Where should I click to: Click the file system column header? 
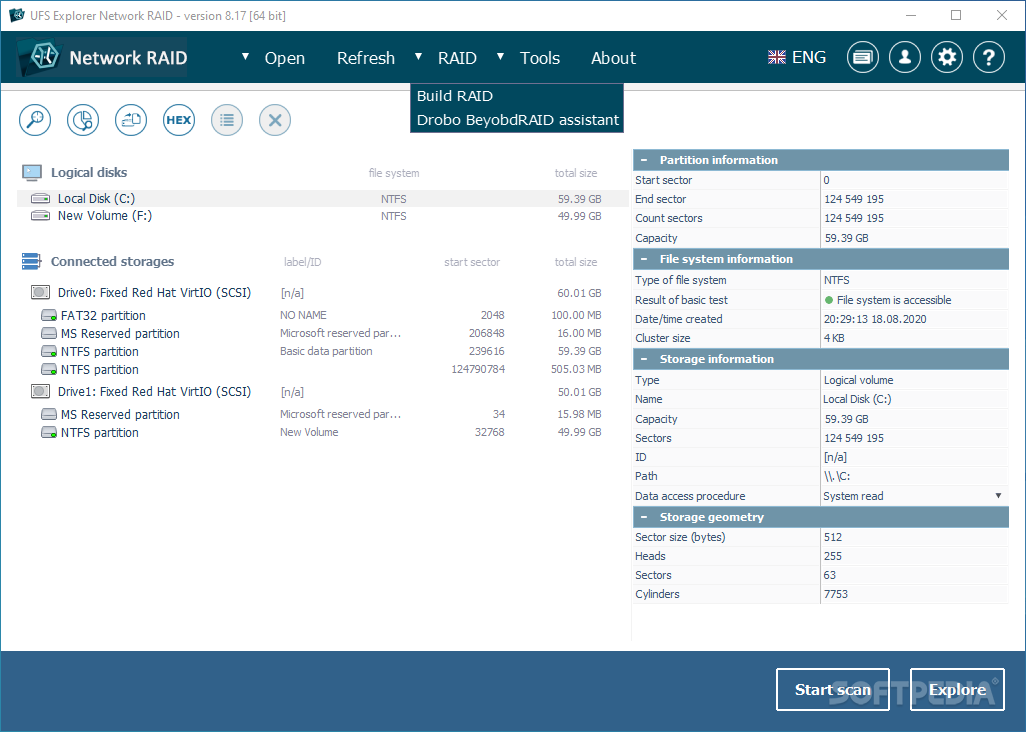[x=394, y=173]
